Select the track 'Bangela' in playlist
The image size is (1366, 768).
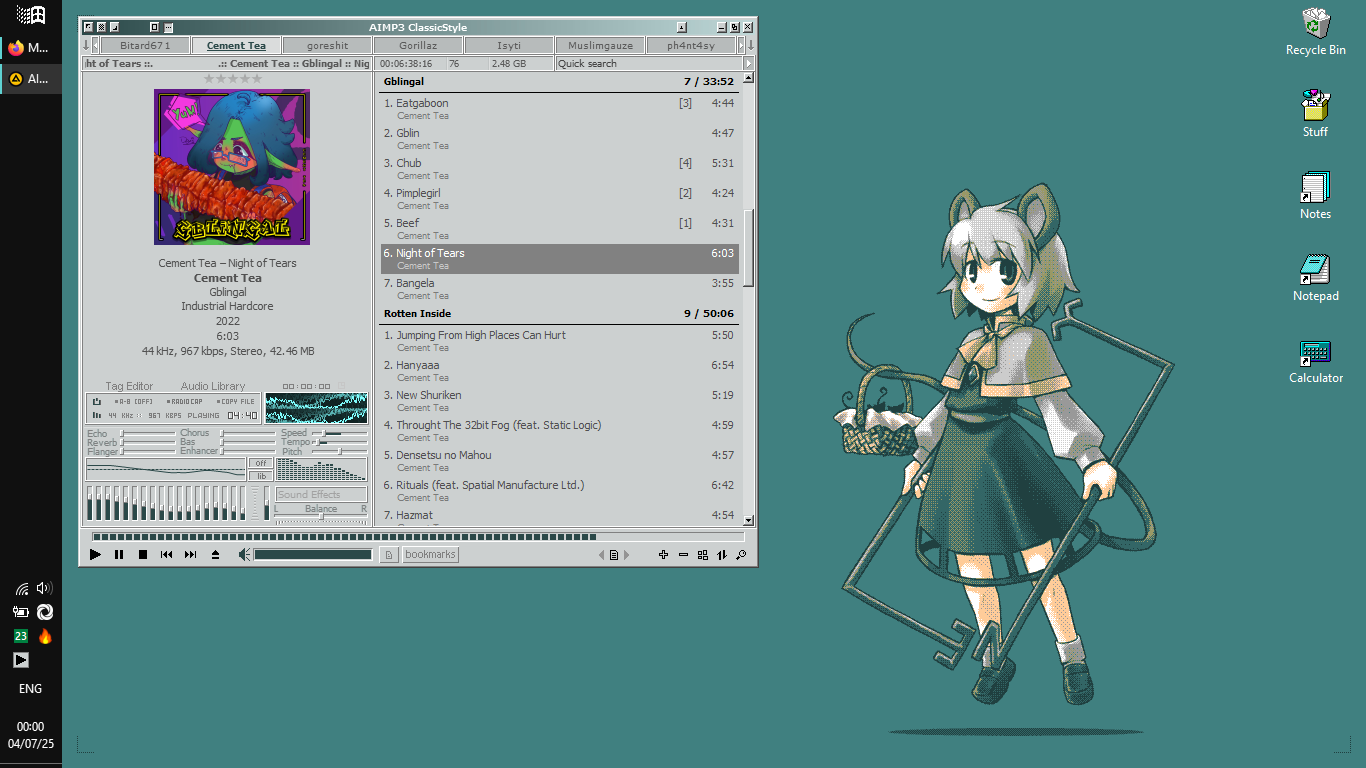pos(560,289)
